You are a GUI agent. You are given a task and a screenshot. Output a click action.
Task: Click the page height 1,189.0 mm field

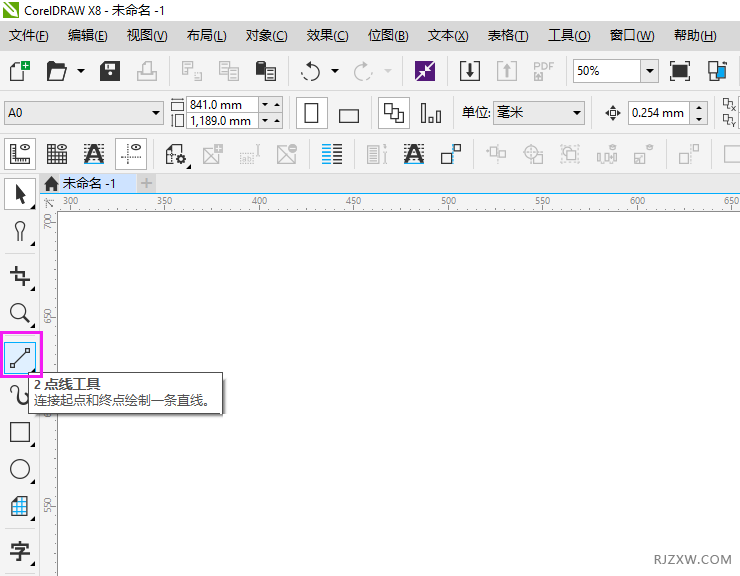click(222, 120)
